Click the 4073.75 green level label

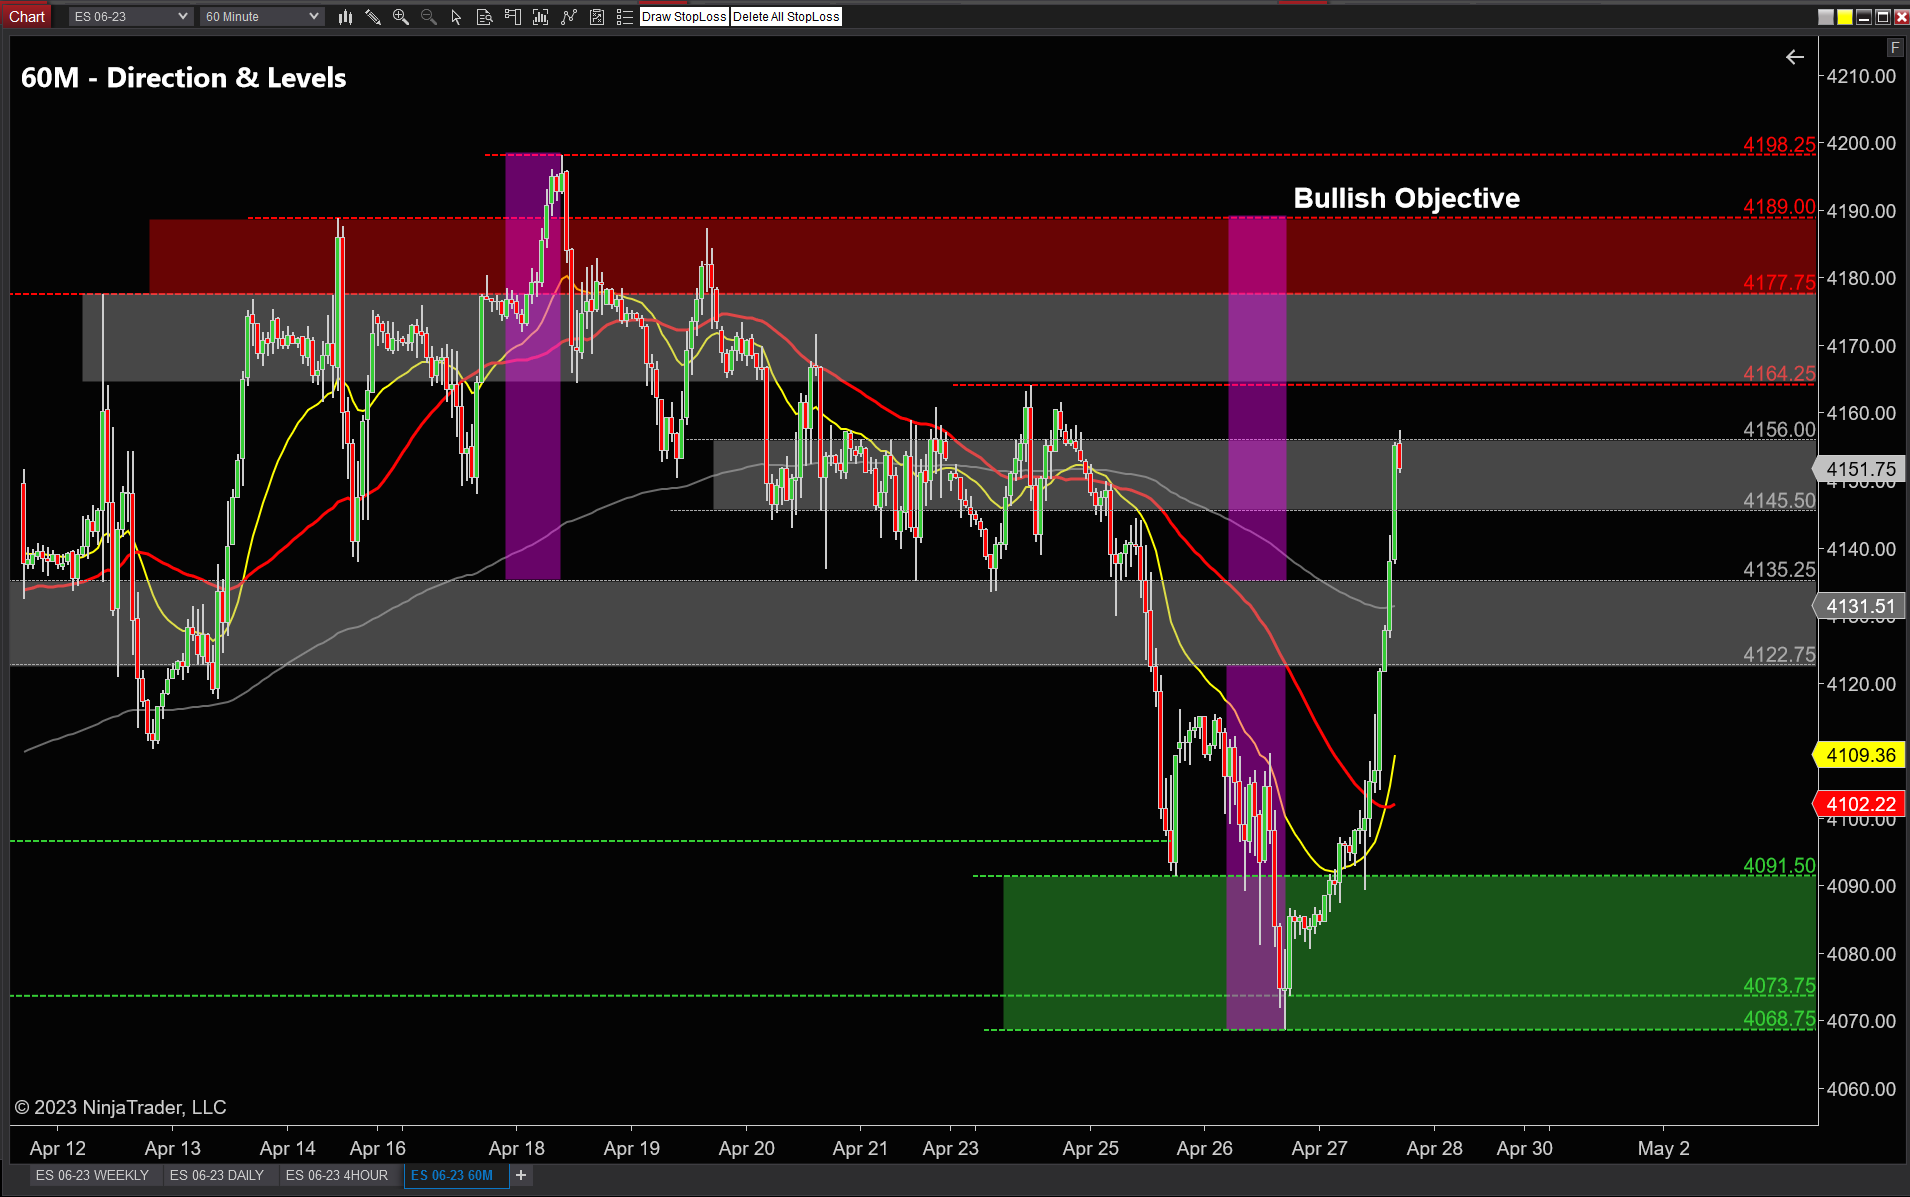pyautogui.click(x=1779, y=986)
